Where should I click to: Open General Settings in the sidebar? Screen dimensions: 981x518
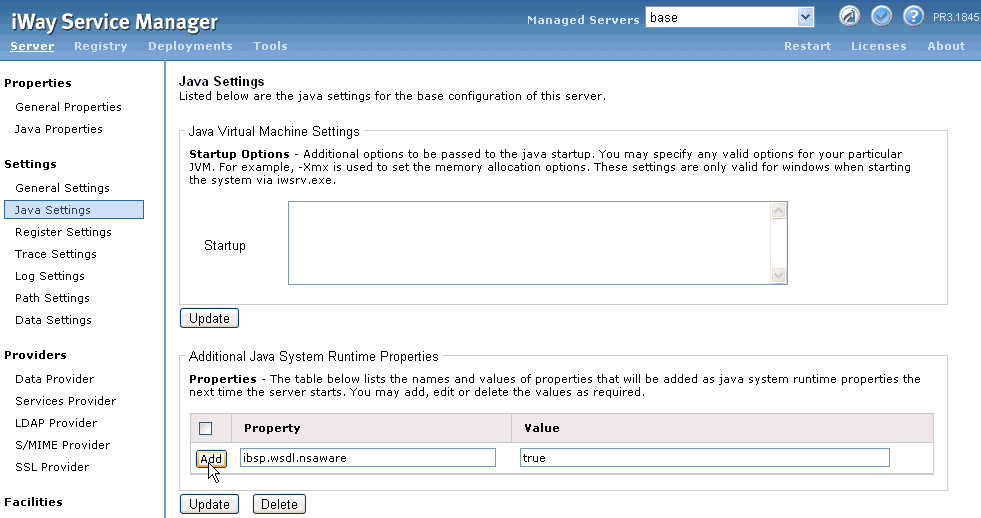click(x=63, y=188)
